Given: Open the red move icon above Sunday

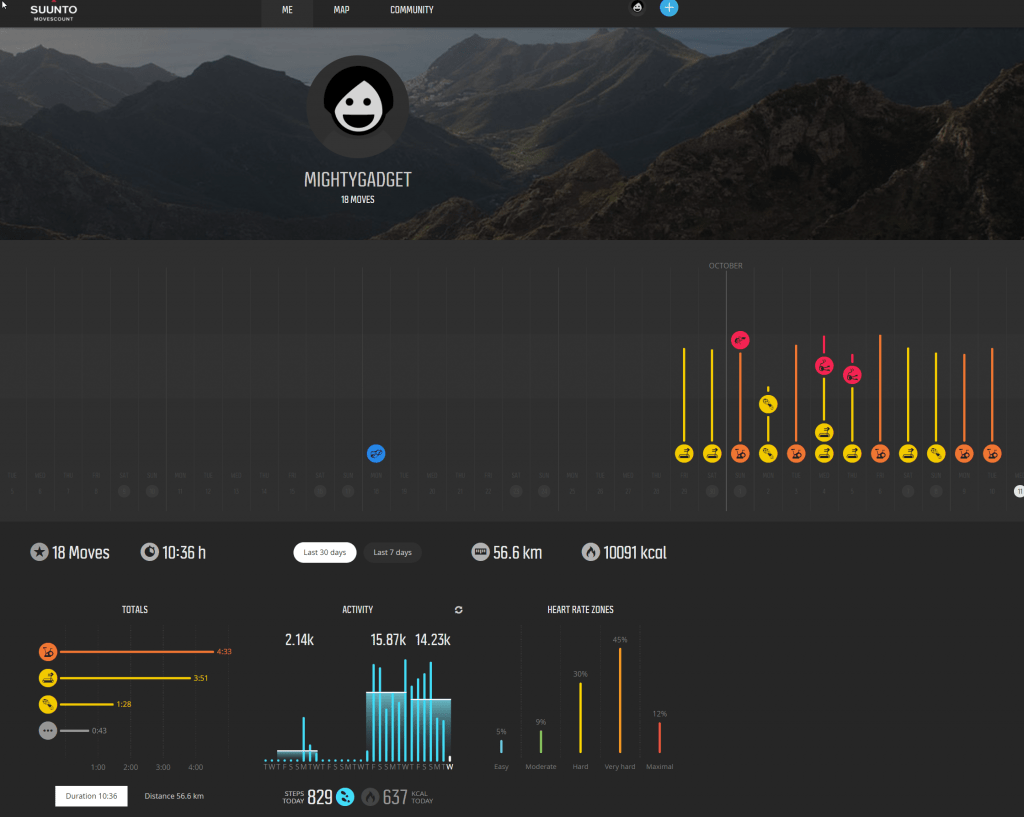Looking at the screenshot, I should [740, 340].
